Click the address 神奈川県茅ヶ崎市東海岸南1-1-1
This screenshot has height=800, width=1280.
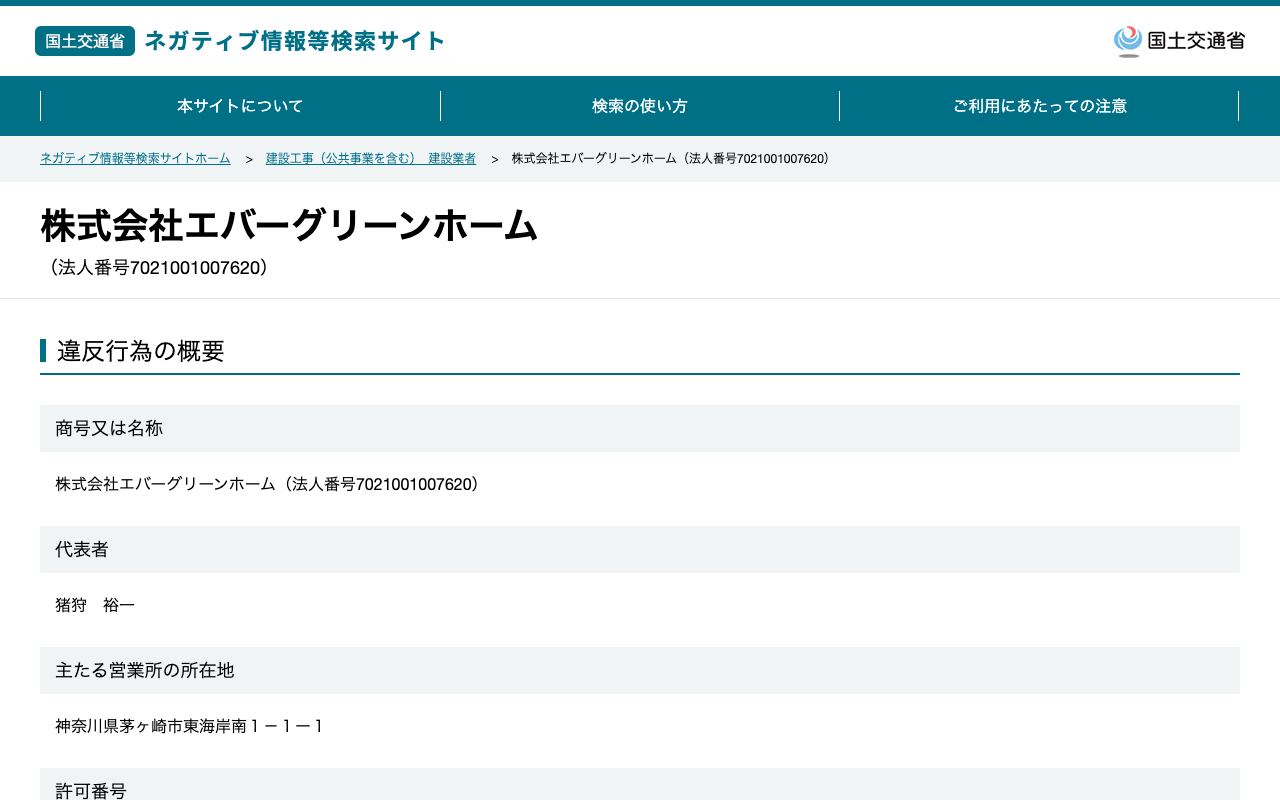click(190, 726)
